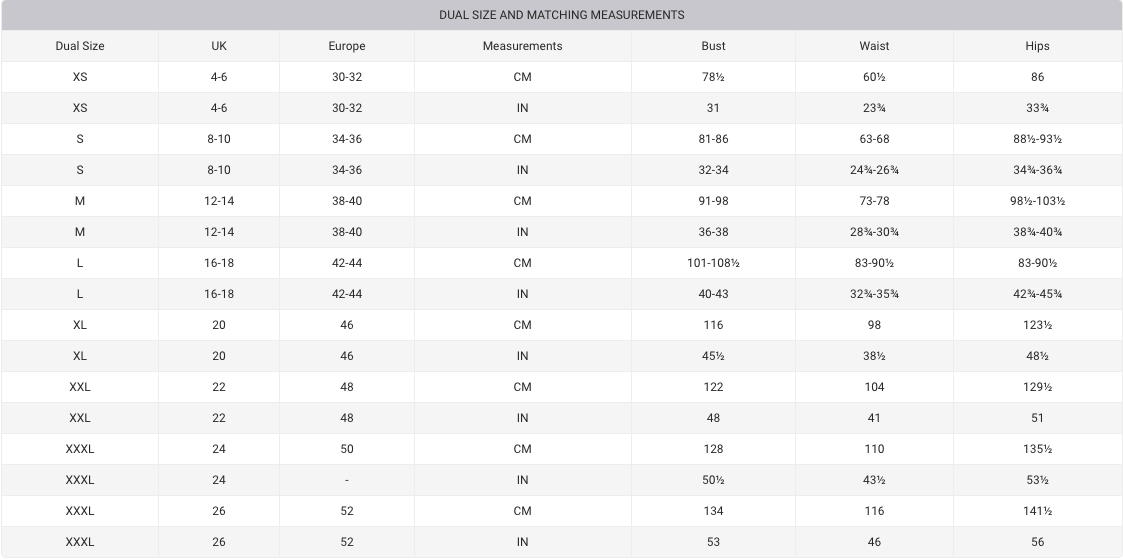Select the L bust range 40-43
The image size is (1123, 560).
click(x=713, y=294)
